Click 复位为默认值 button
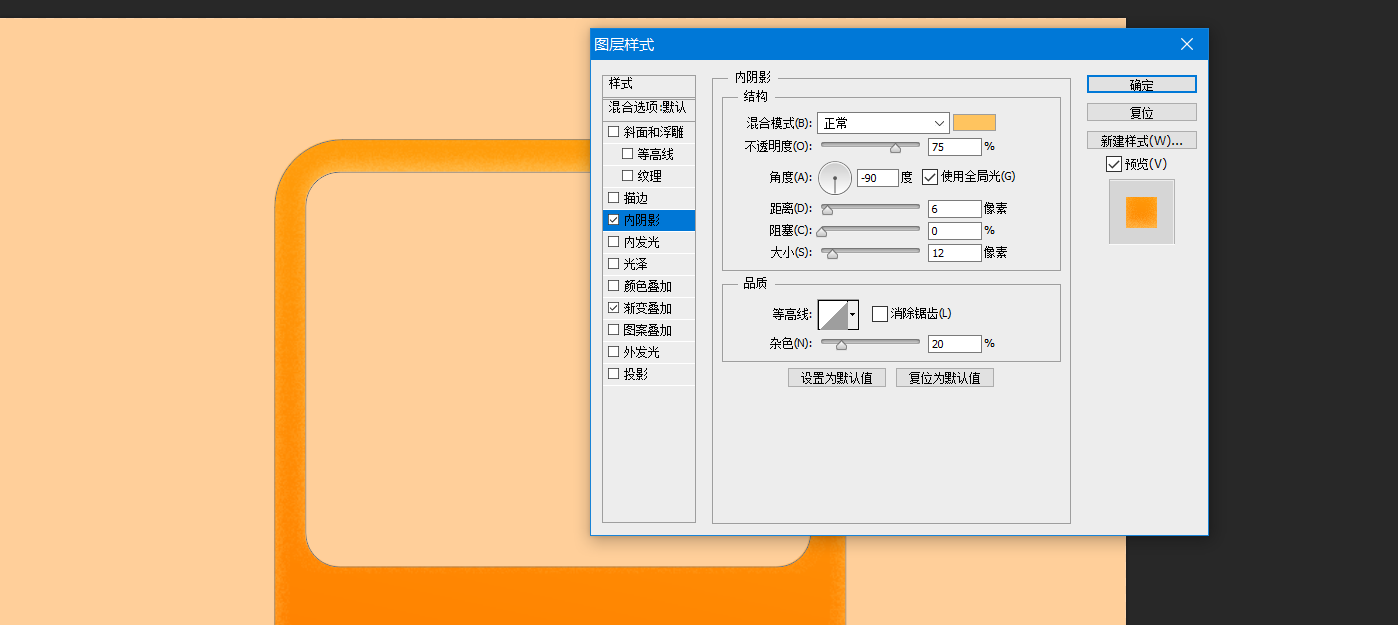Screen dimensions: 1398x625 click(945, 378)
